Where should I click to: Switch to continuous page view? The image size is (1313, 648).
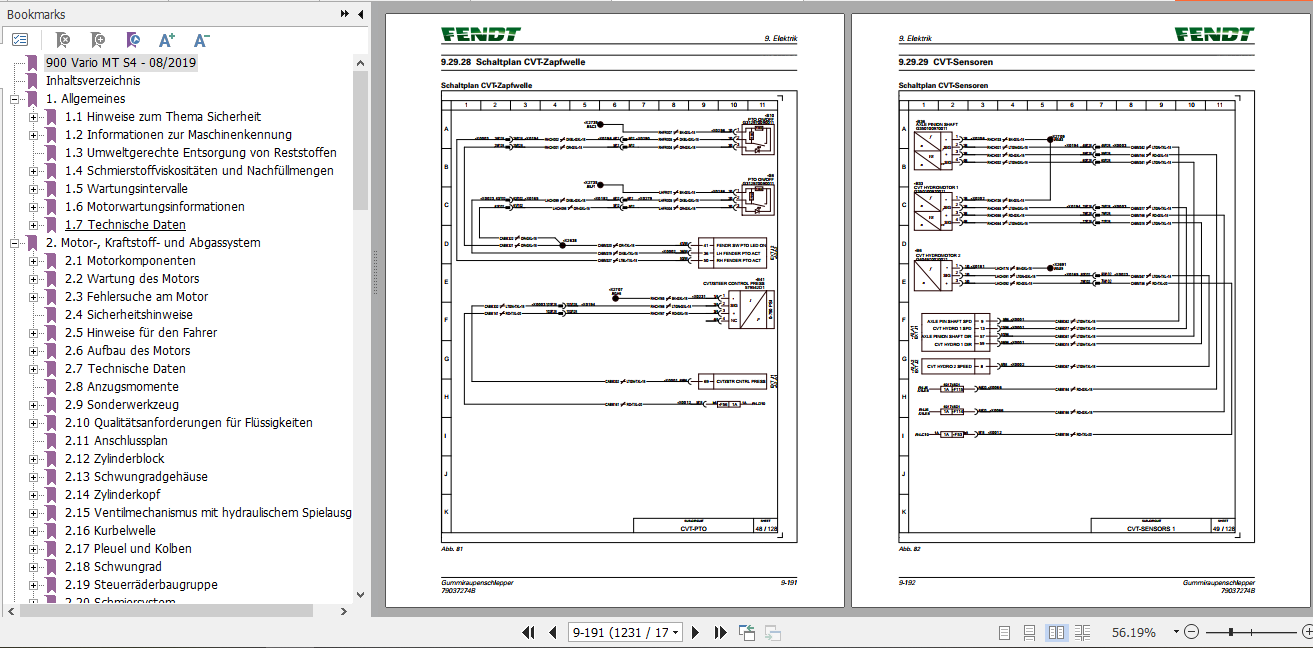(x=1029, y=632)
